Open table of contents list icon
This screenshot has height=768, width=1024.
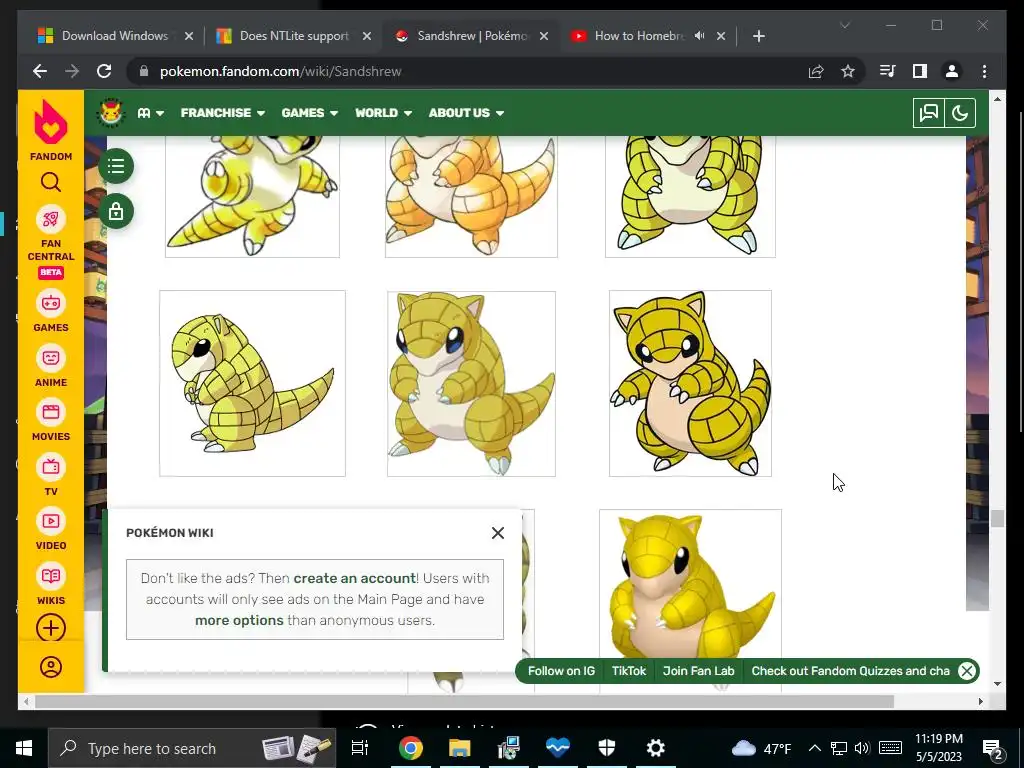(x=116, y=166)
